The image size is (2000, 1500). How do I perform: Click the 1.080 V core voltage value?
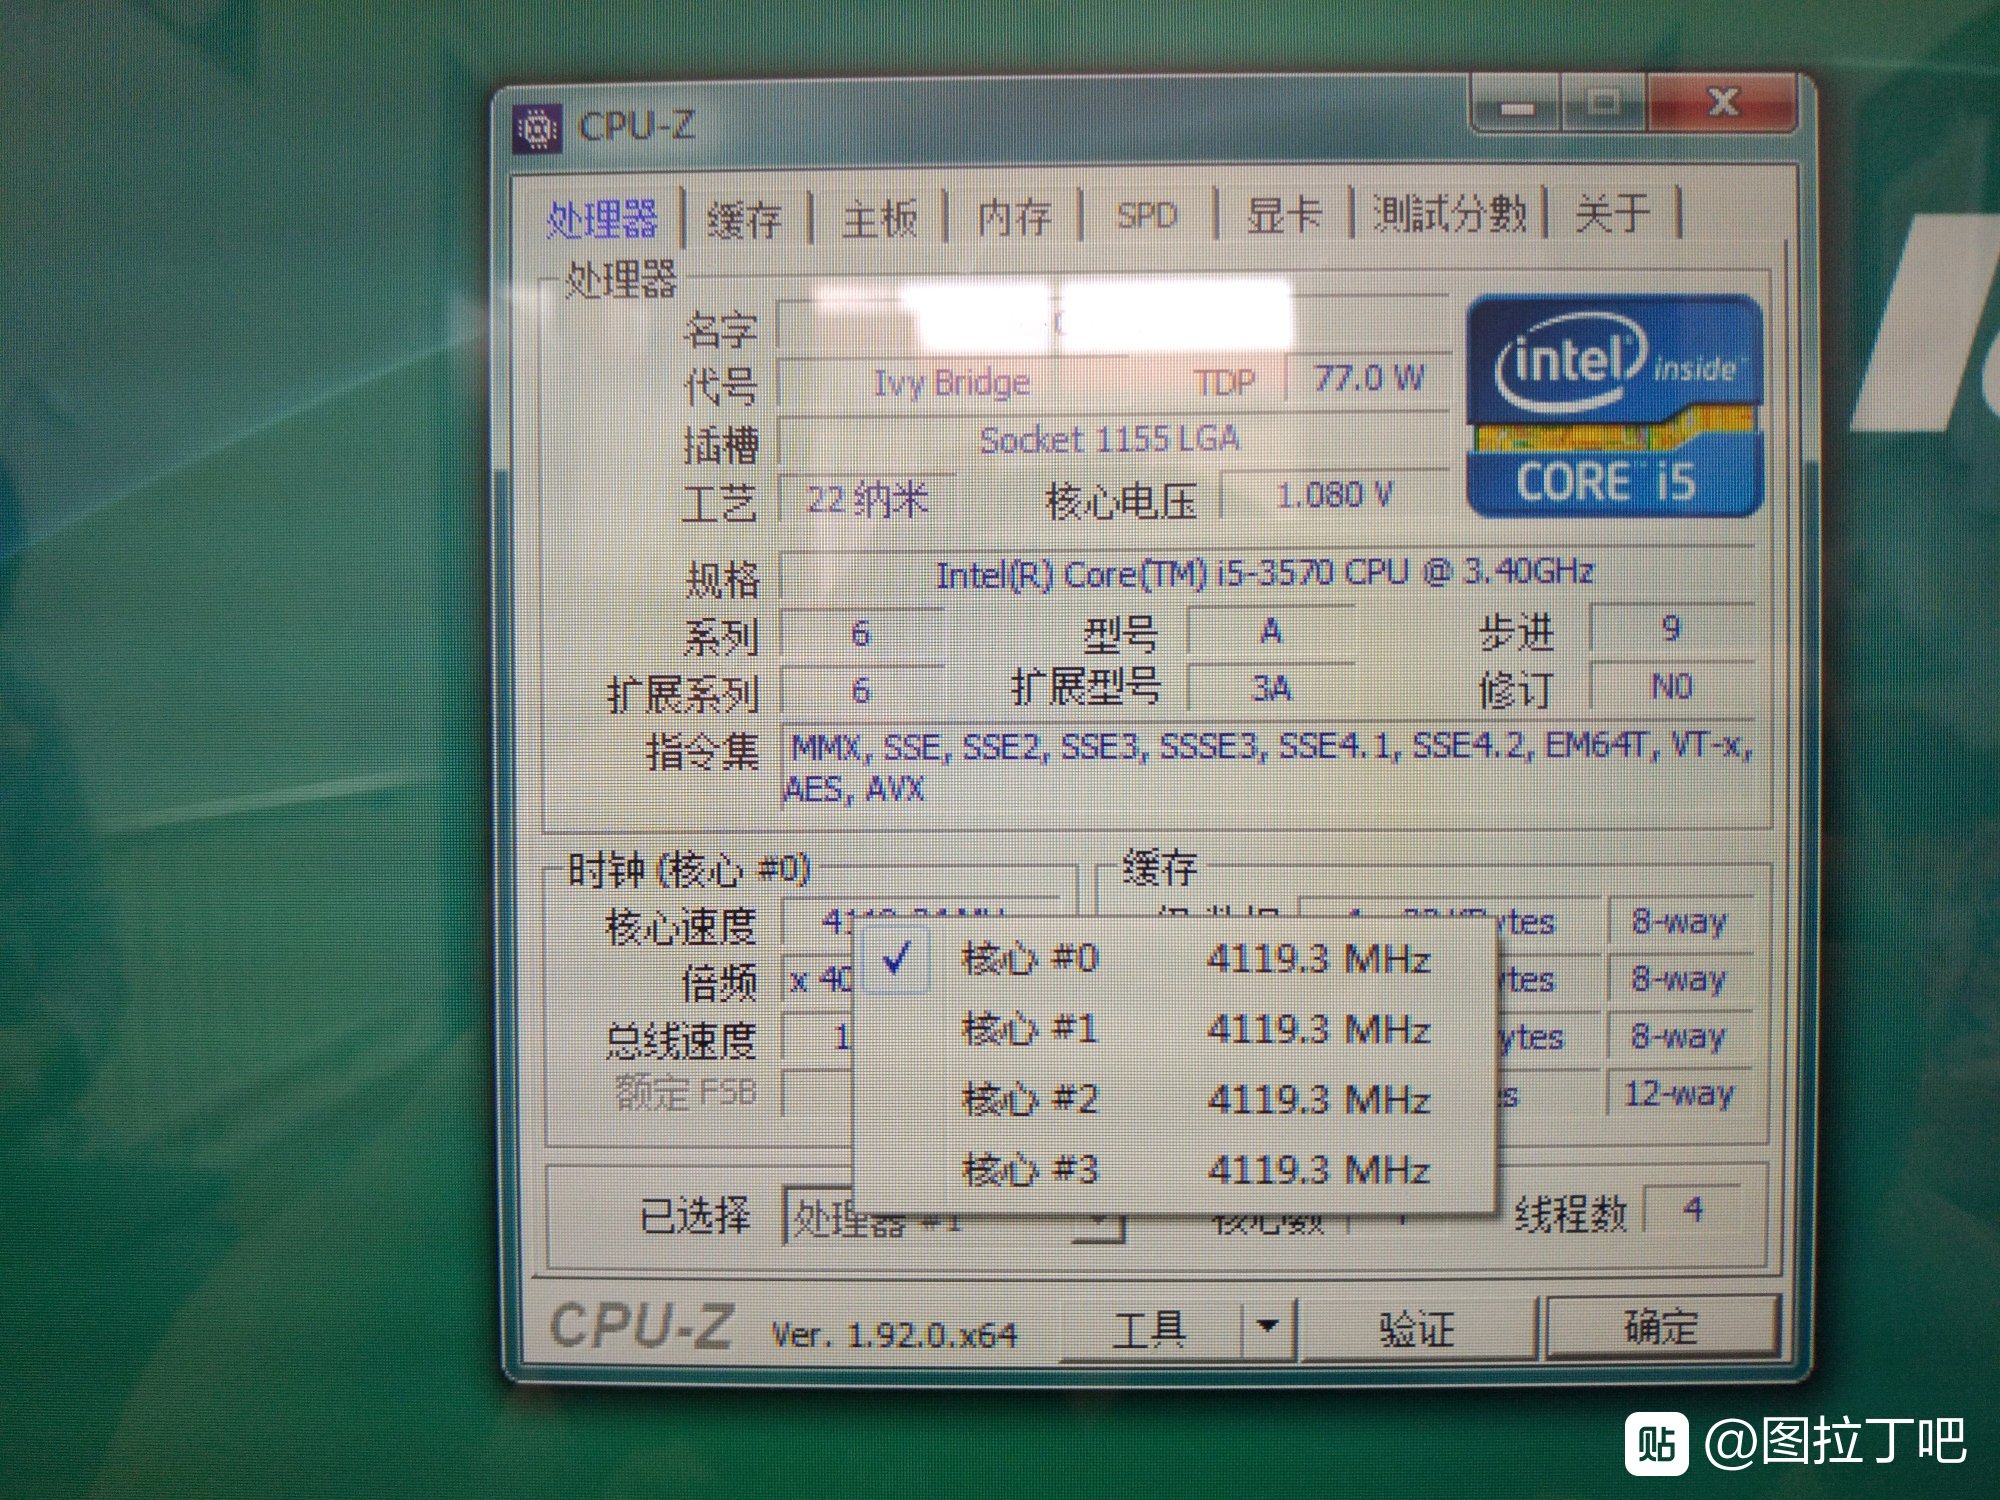point(1335,494)
